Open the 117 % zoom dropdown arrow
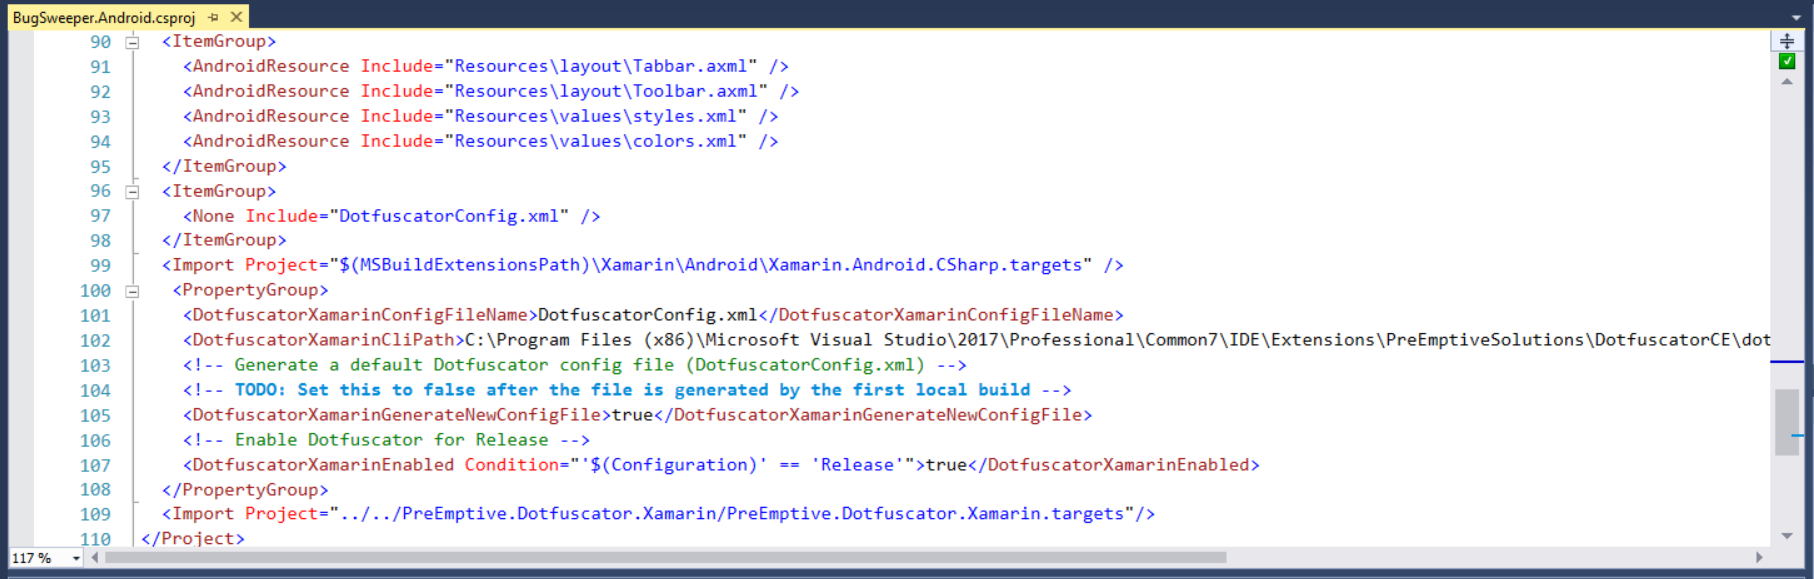This screenshot has width=1814, height=579. (x=76, y=558)
